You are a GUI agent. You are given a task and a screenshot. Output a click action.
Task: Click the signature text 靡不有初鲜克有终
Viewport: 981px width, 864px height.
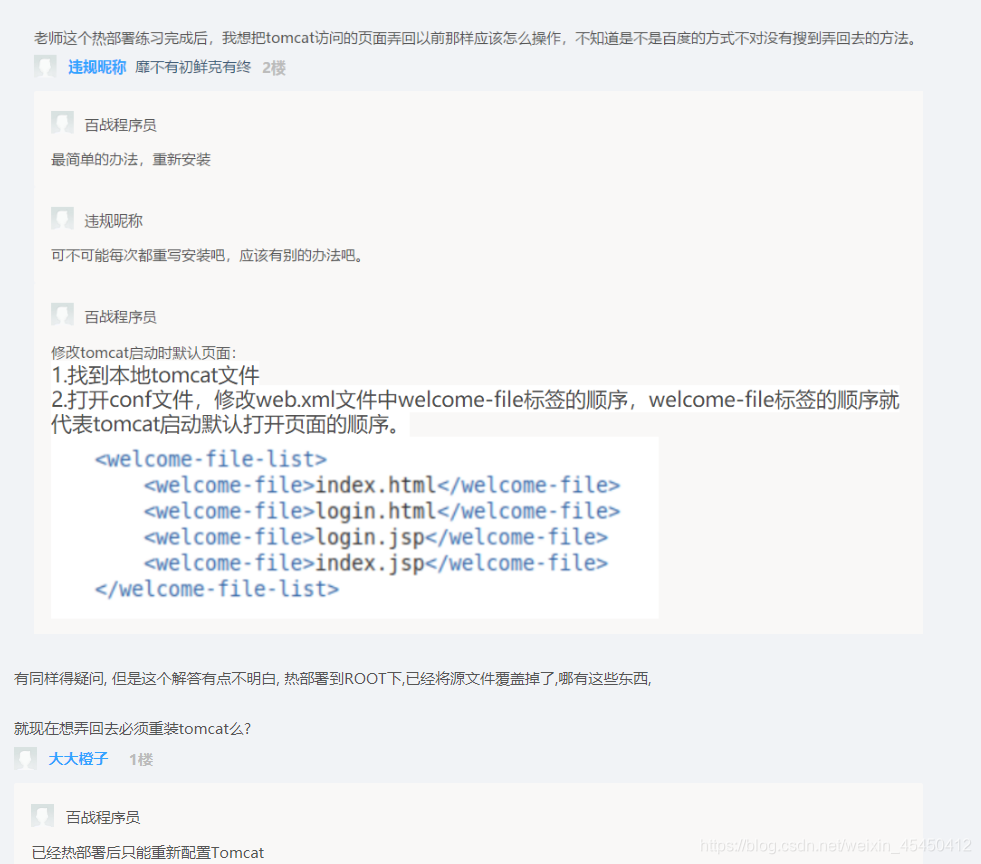193,68
